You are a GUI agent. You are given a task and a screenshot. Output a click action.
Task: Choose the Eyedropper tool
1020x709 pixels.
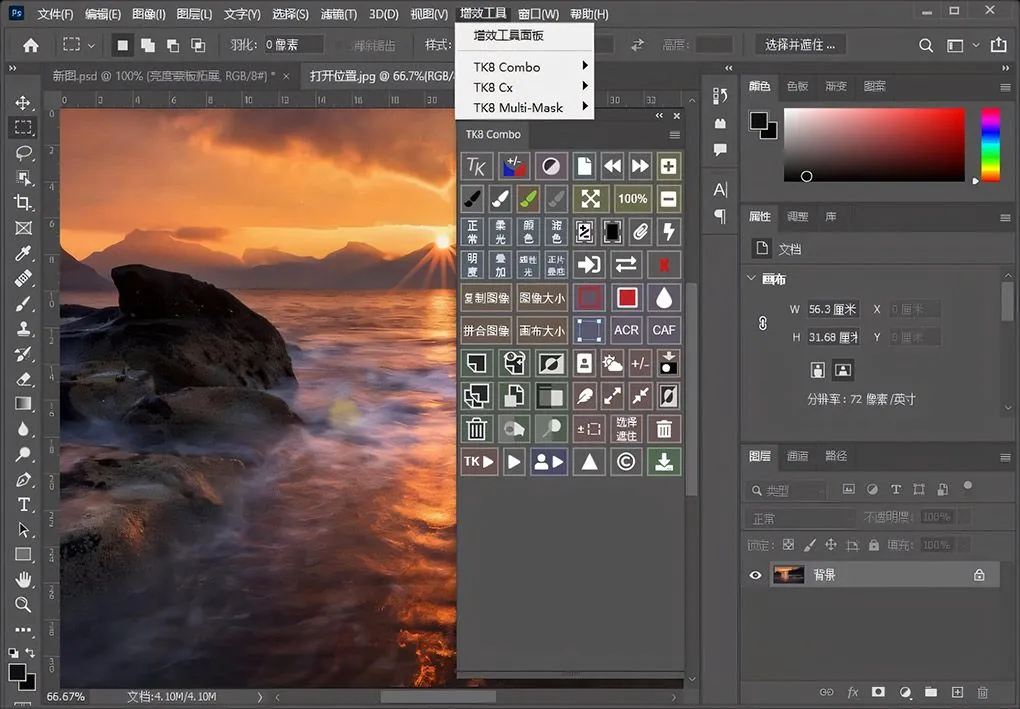[x=23, y=253]
